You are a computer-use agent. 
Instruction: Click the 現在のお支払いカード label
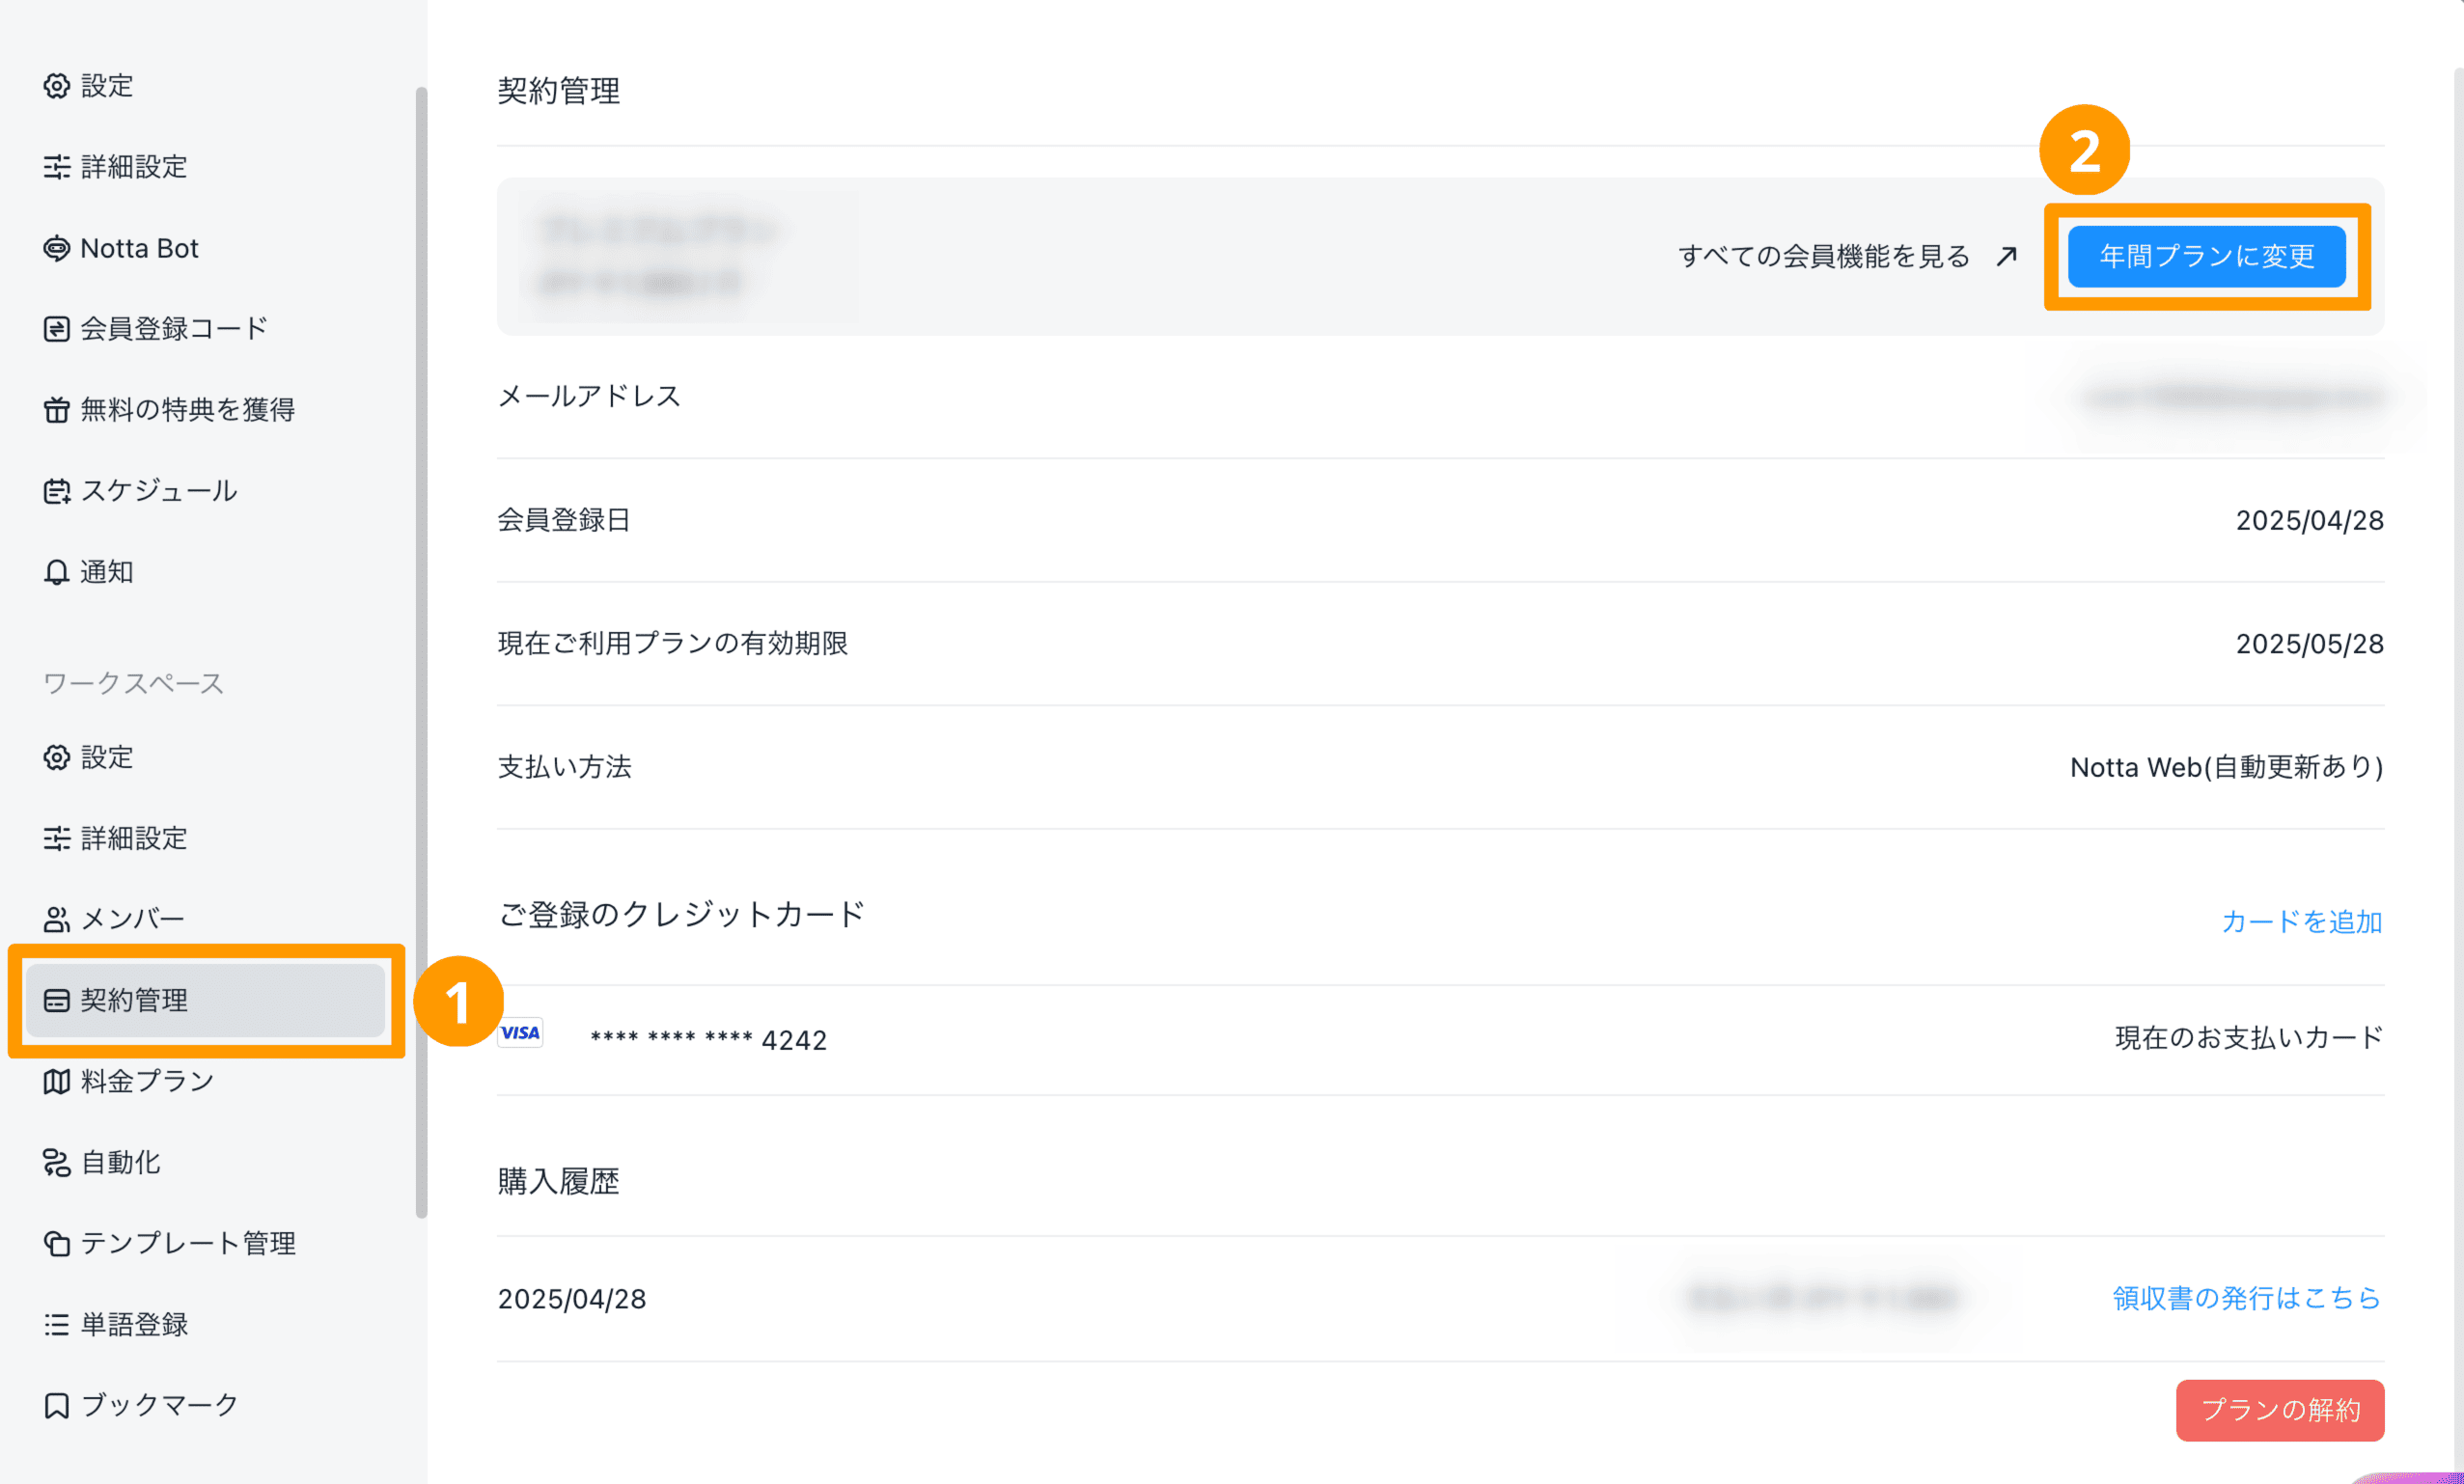point(2249,1038)
